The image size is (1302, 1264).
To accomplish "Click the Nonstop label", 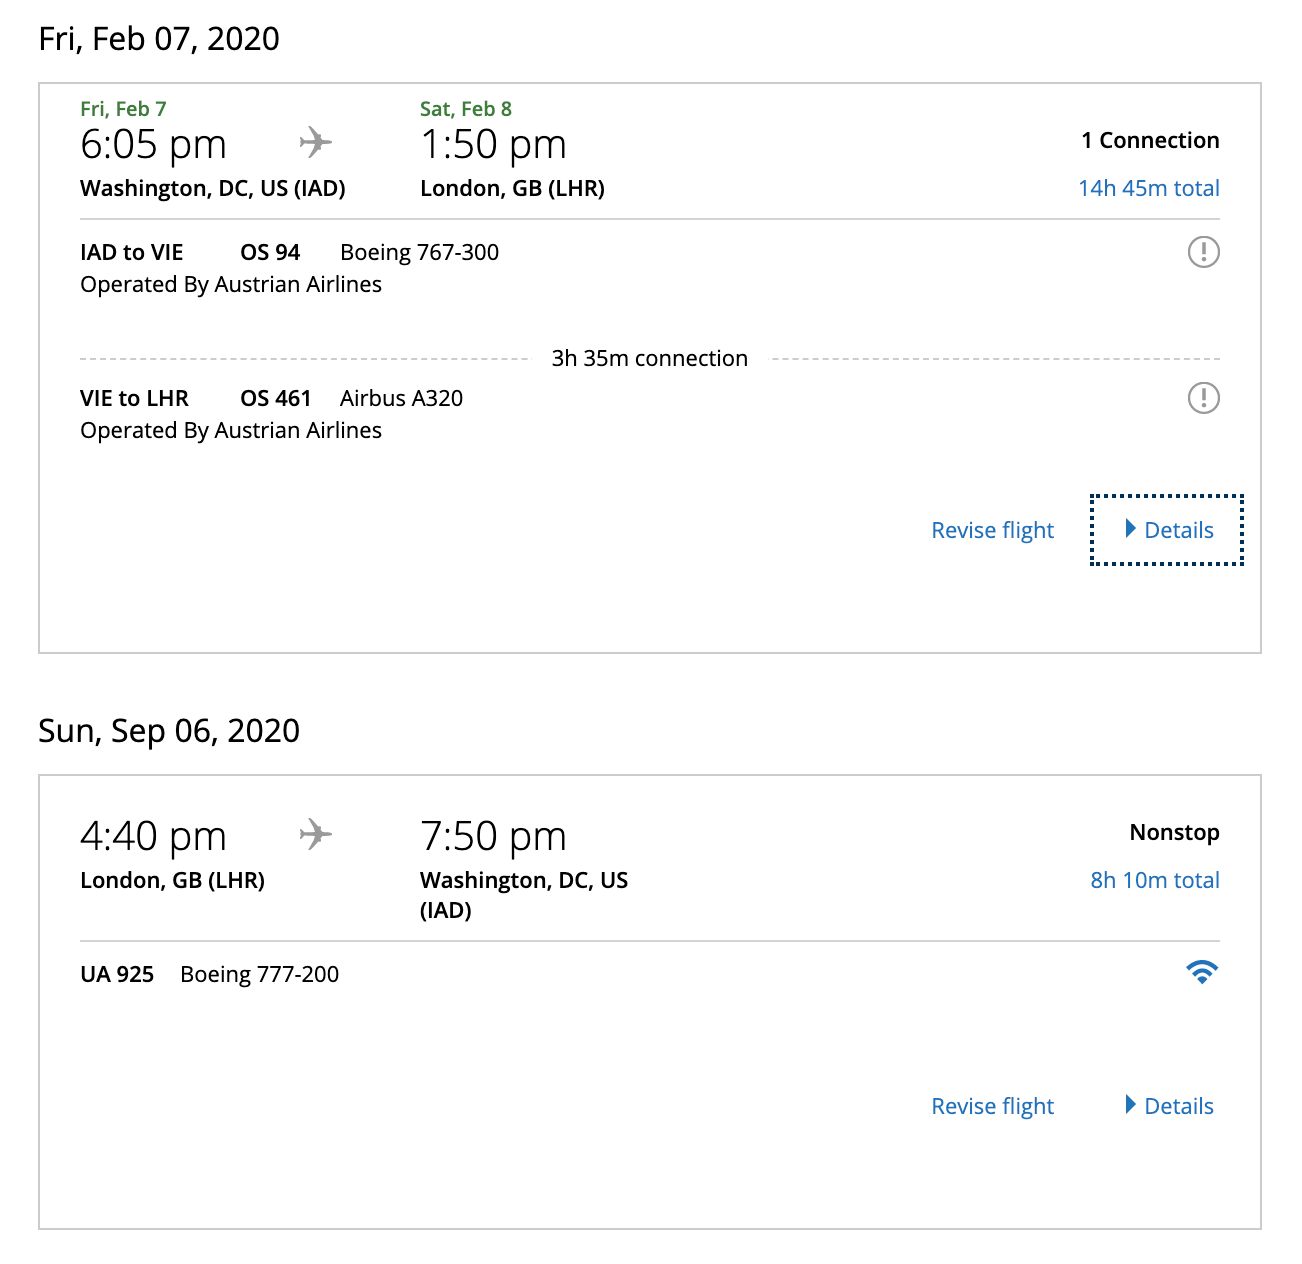I will pyautogui.click(x=1174, y=832).
